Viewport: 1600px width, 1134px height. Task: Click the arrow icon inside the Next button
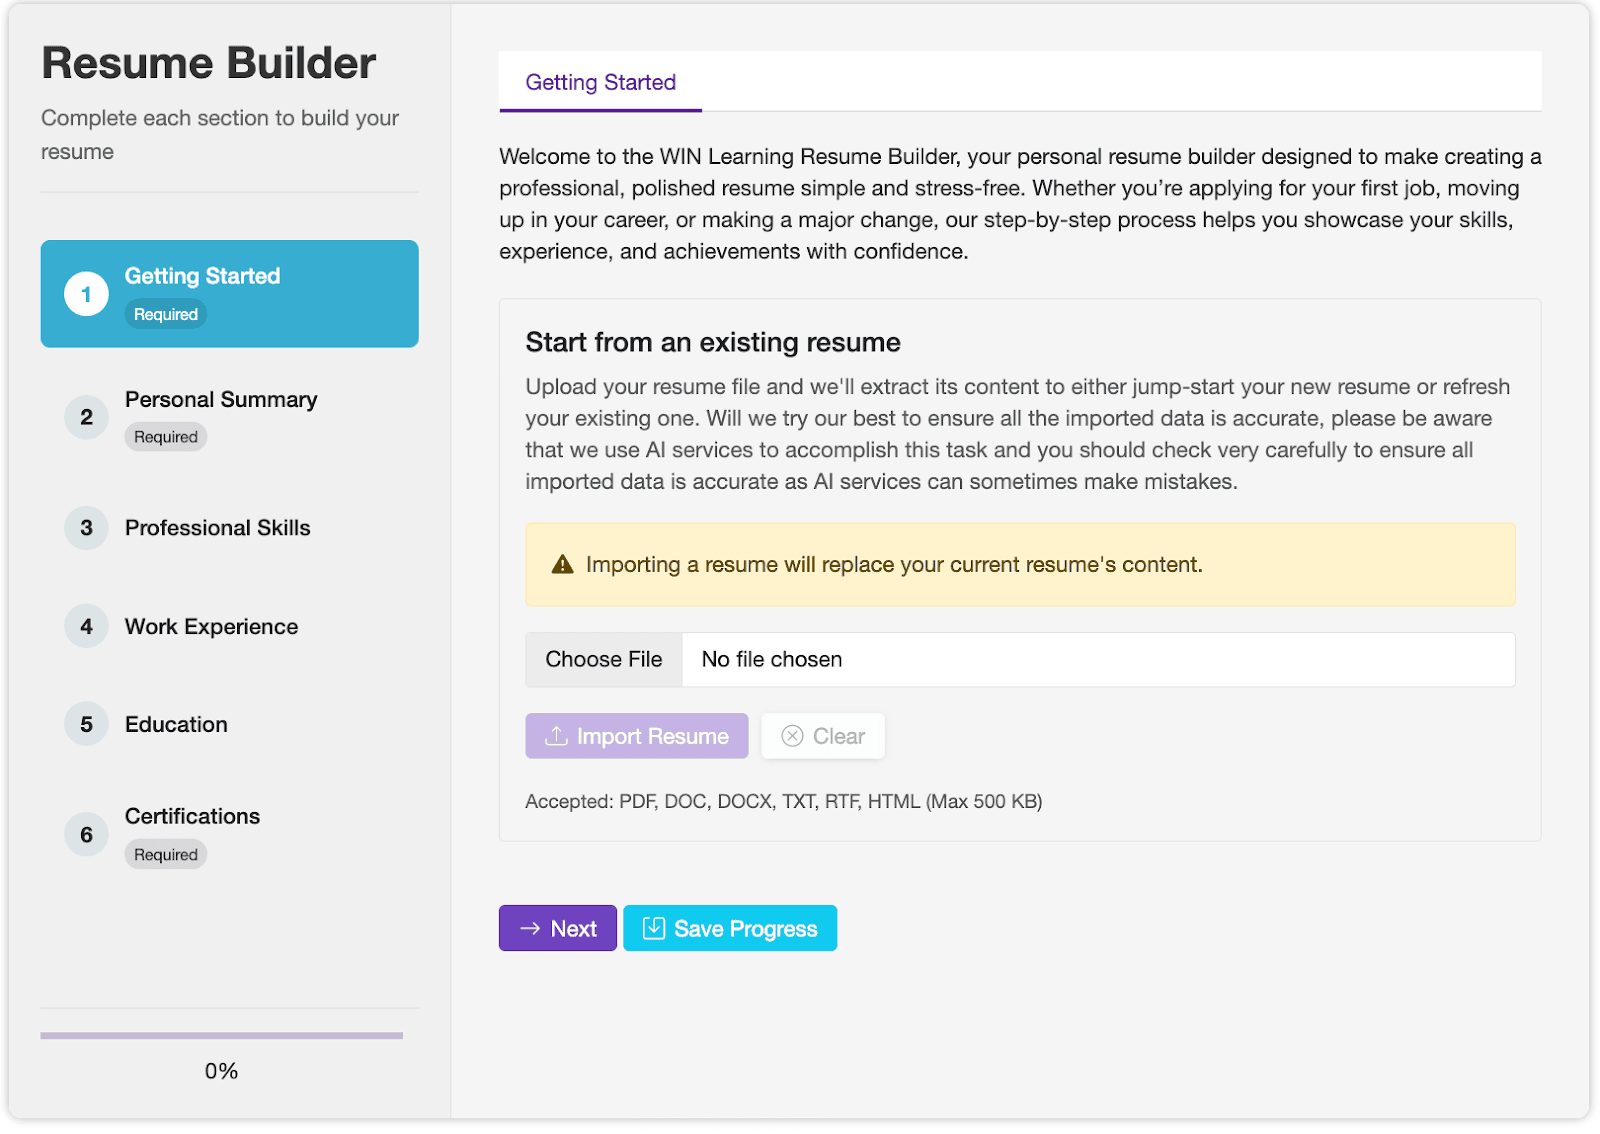coord(530,928)
